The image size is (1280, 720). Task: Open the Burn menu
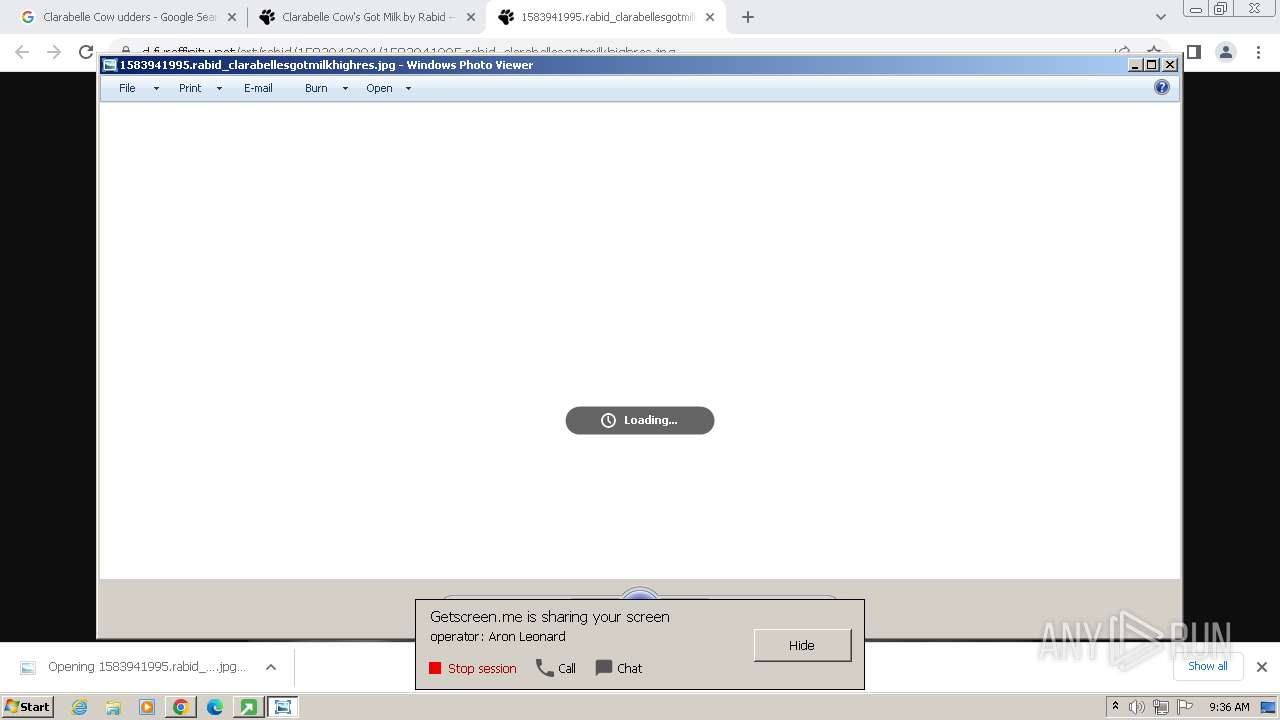[x=316, y=88]
